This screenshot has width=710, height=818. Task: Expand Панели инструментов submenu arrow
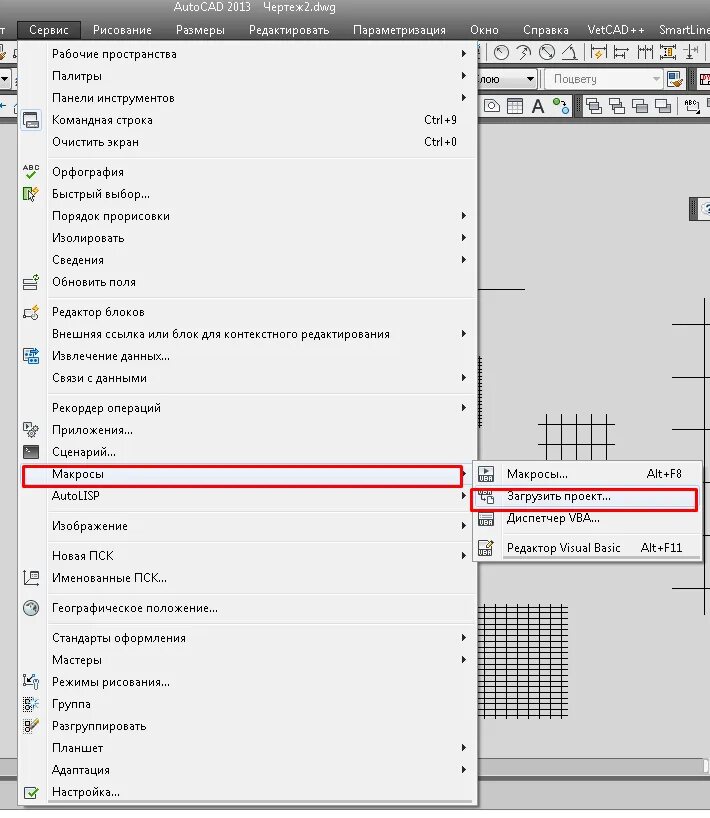(x=463, y=98)
